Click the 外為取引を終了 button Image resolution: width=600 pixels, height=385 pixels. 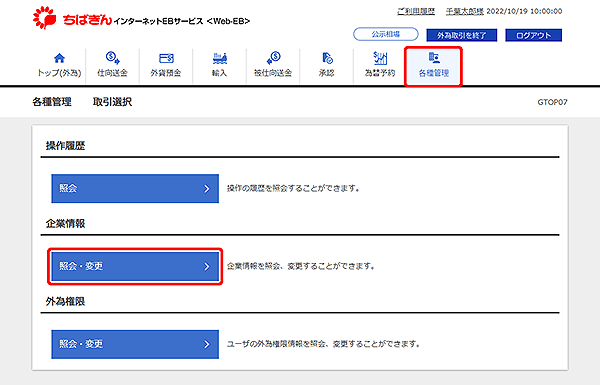click(x=461, y=35)
